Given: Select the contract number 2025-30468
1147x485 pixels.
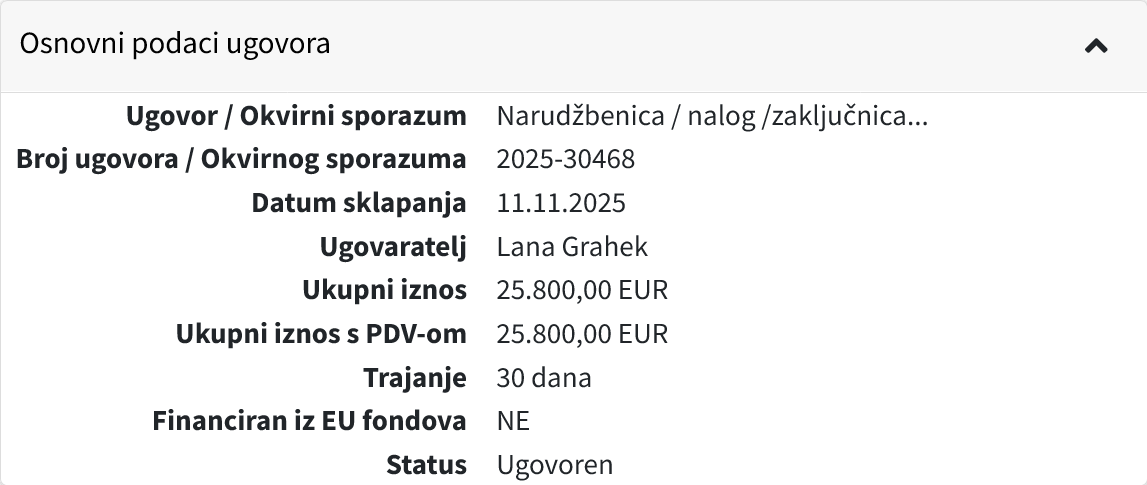Looking at the screenshot, I should pyautogui.click(x=565, y=159).
